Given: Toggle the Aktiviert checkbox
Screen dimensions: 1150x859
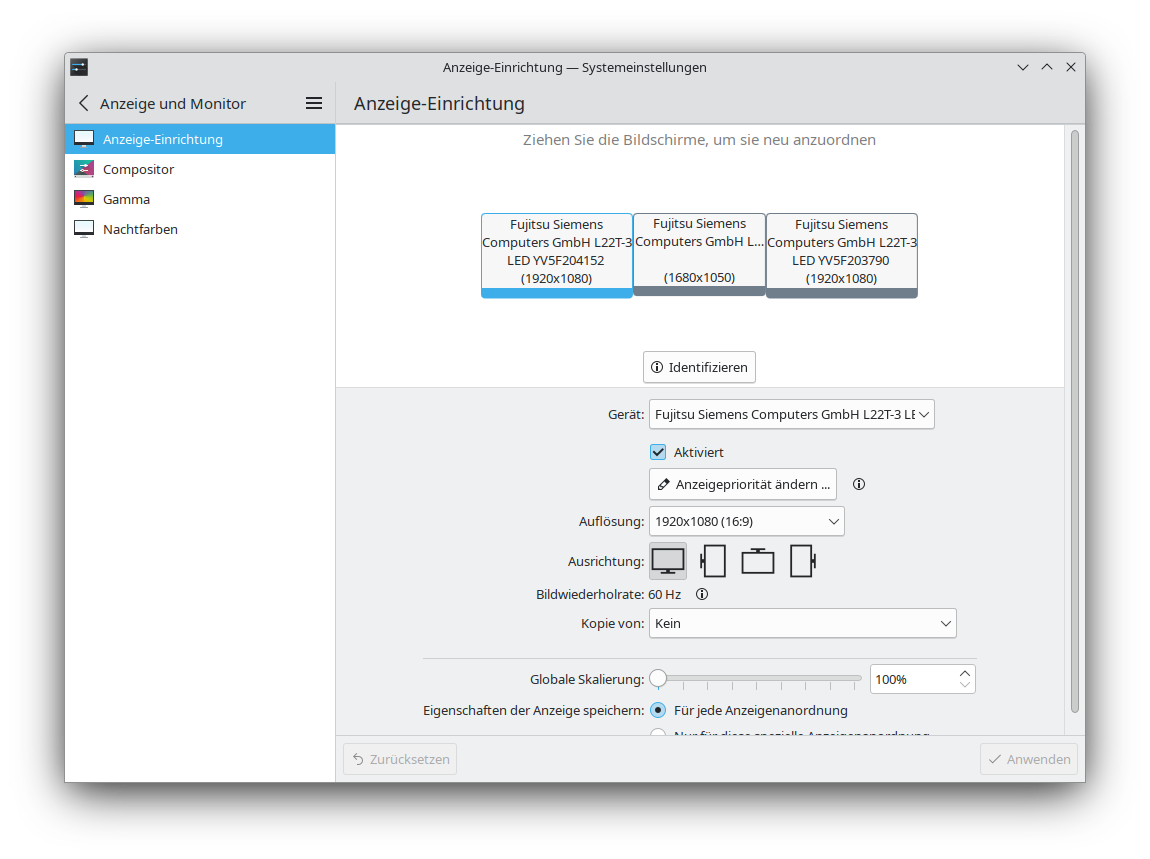Looking at the screenshot, I should pos(658,452).
